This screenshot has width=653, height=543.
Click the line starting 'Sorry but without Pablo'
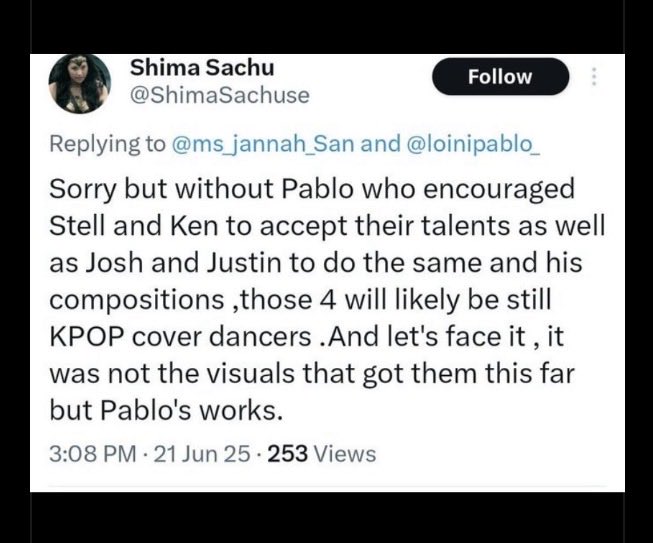click(312, 189)
